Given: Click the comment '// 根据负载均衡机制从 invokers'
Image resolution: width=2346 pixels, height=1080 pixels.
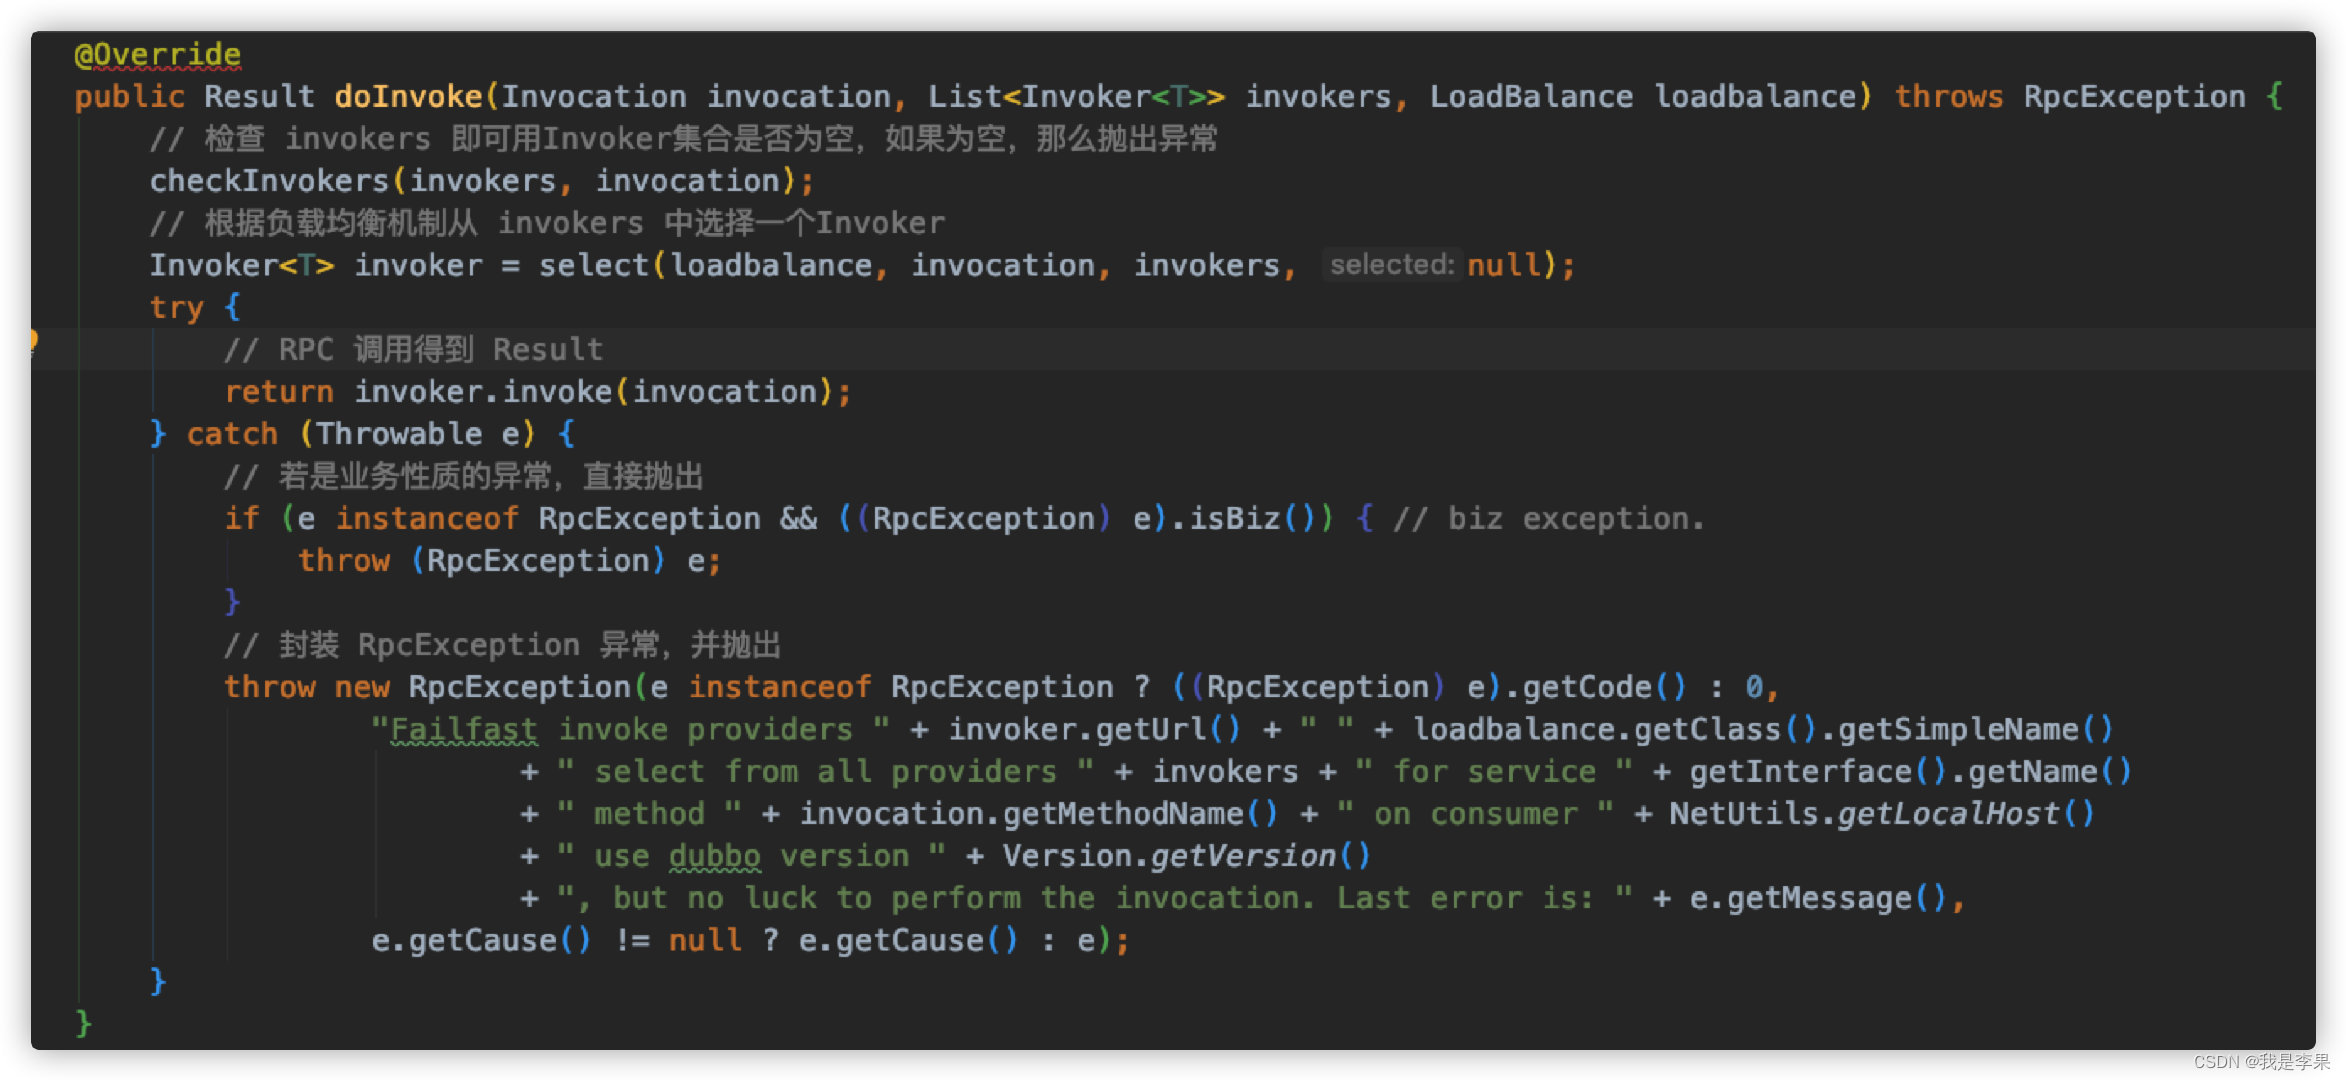Looking at the screenshot, I should point(547,223).
